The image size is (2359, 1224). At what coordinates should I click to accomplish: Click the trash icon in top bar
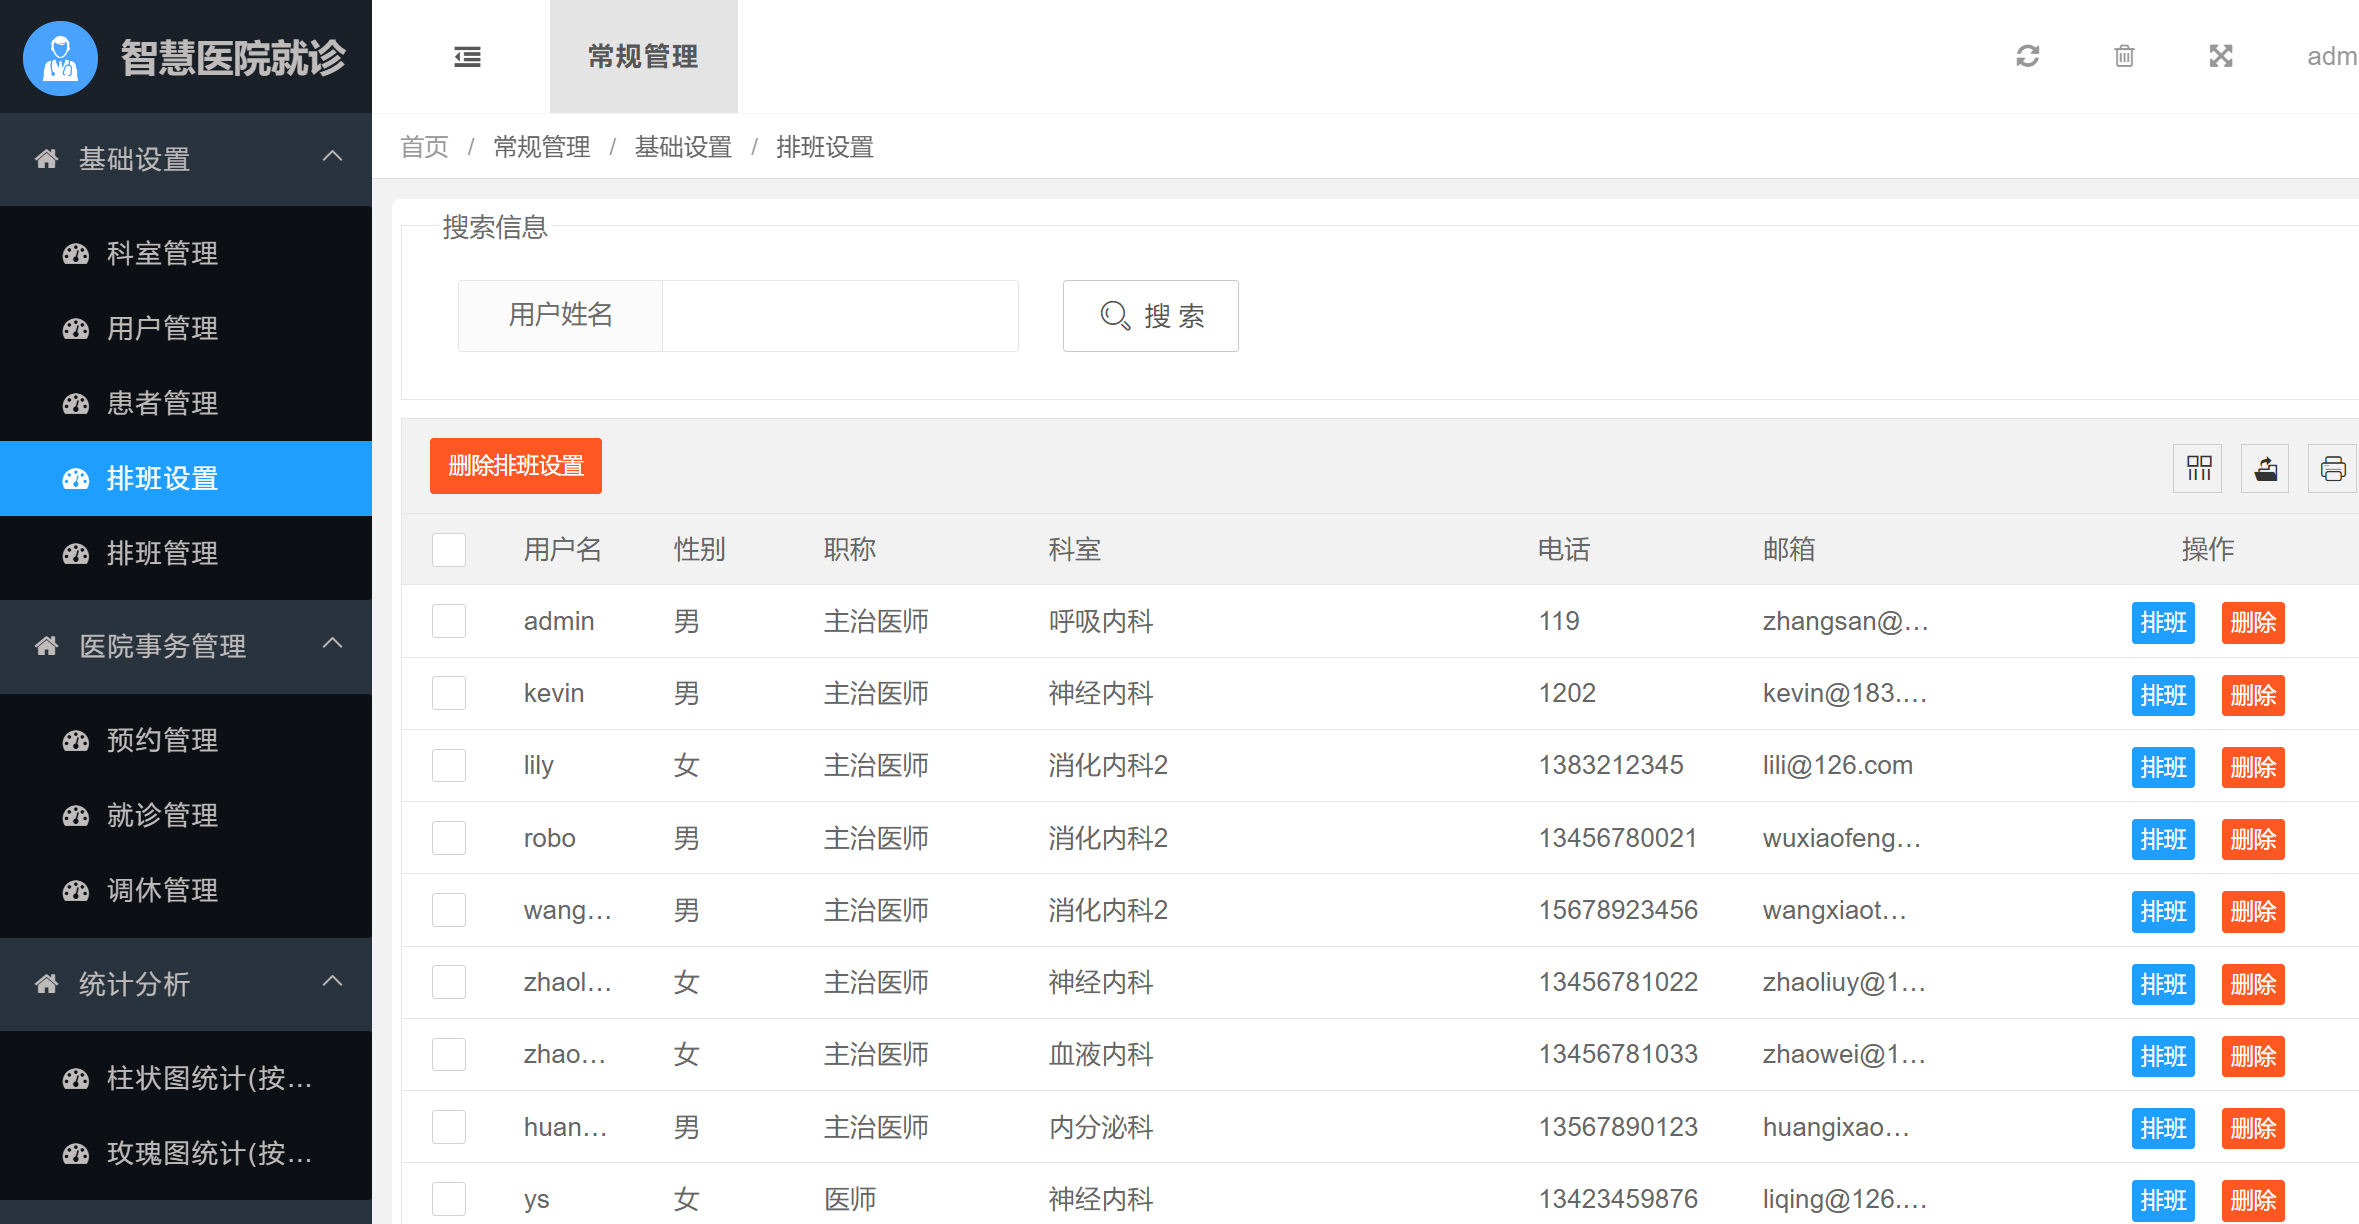pyautogui.click(x=2125, y=56)
